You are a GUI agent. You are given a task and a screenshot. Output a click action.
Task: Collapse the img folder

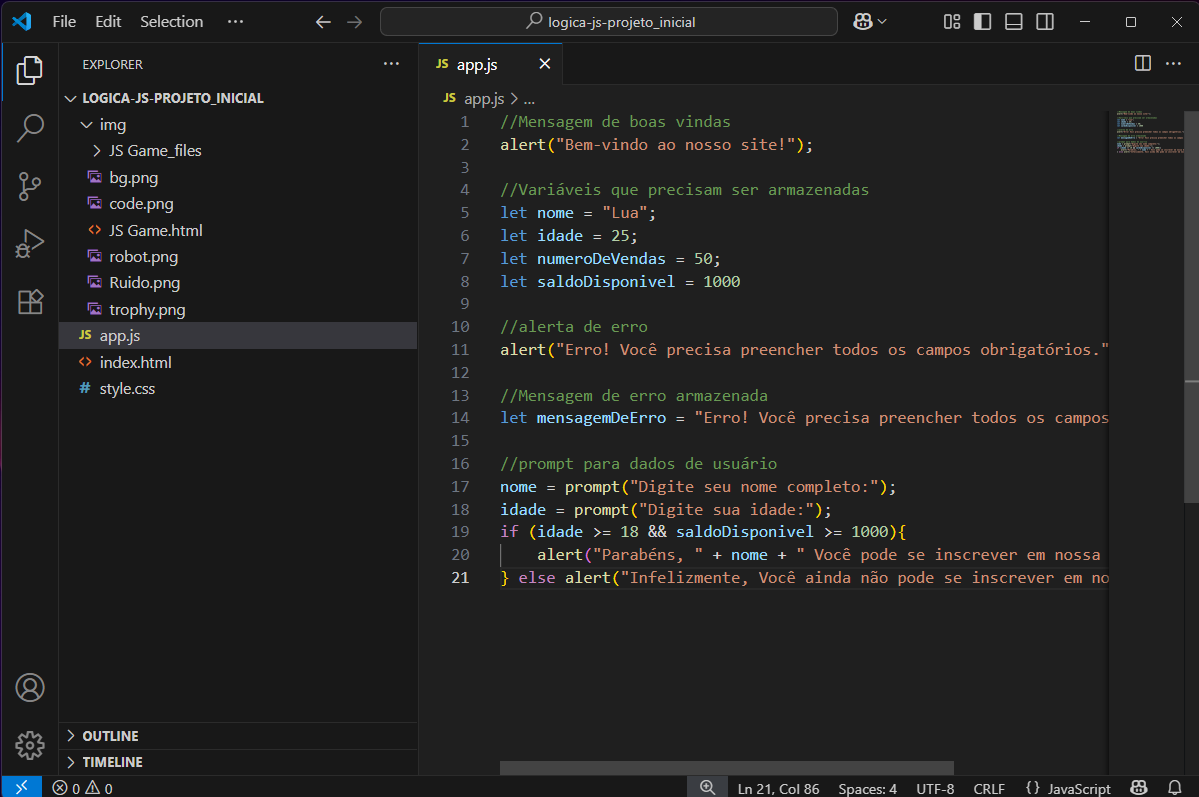(86, 125)
